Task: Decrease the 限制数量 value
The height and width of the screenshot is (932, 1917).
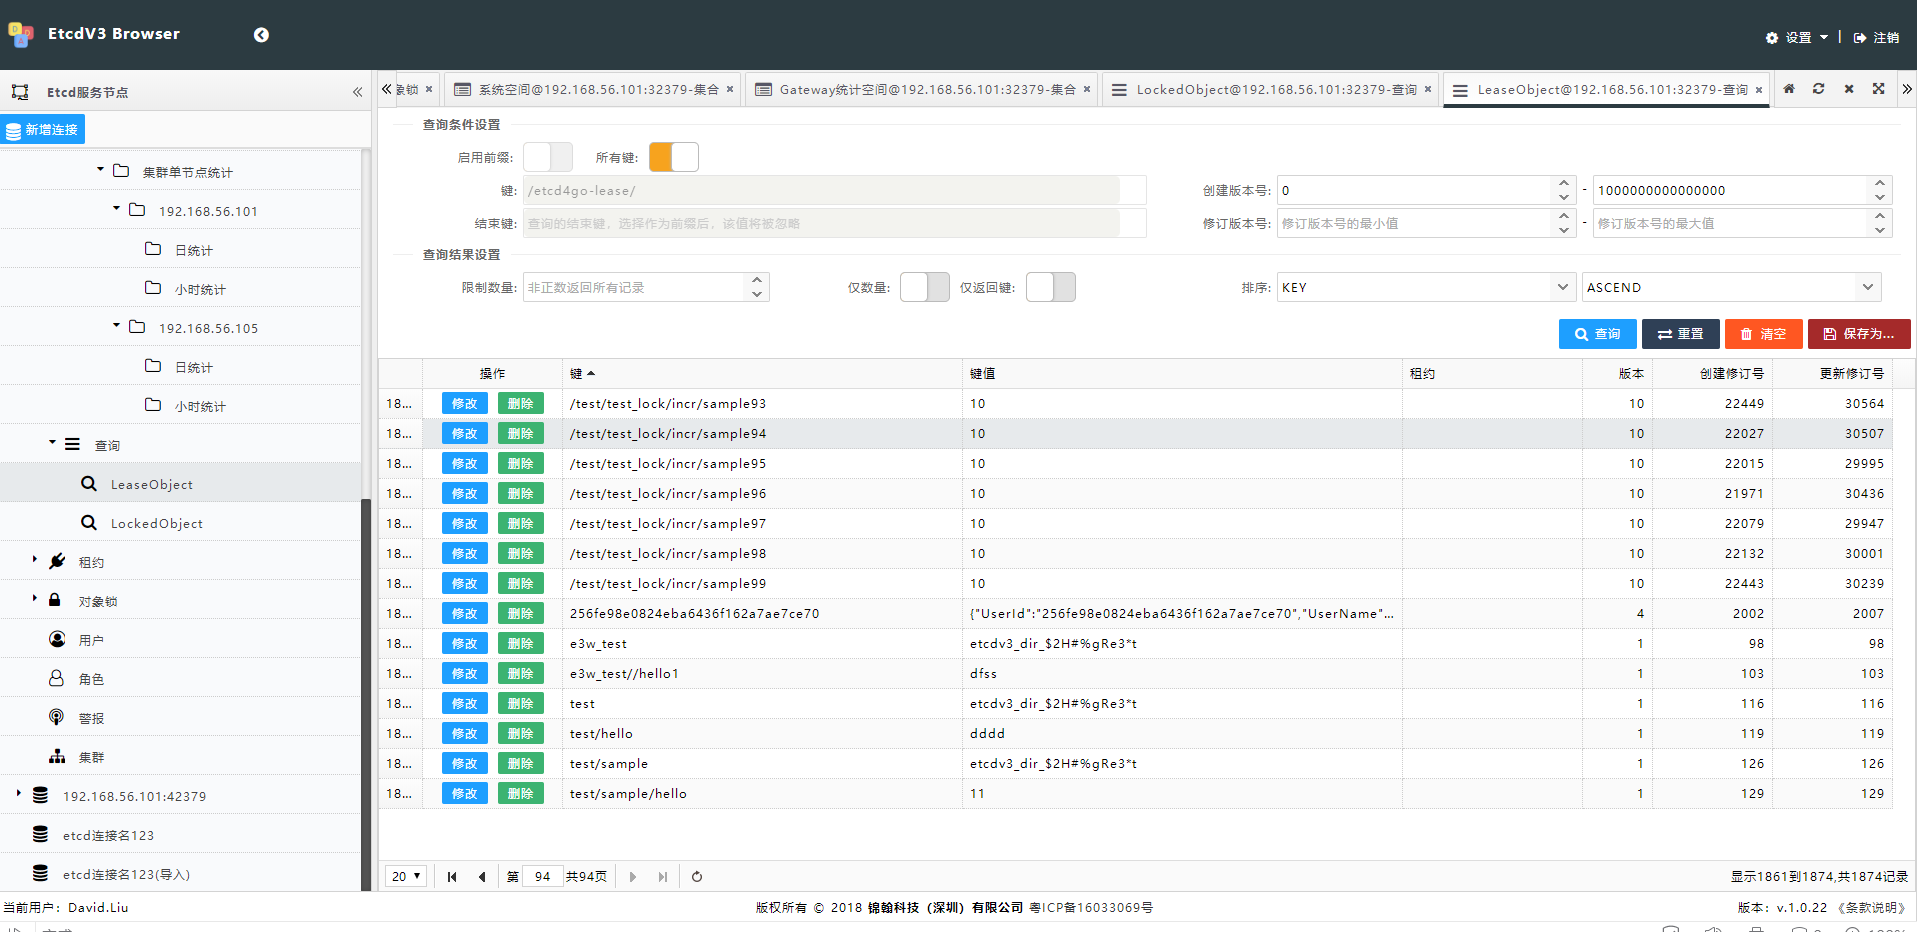Action: tap(757, 294)
